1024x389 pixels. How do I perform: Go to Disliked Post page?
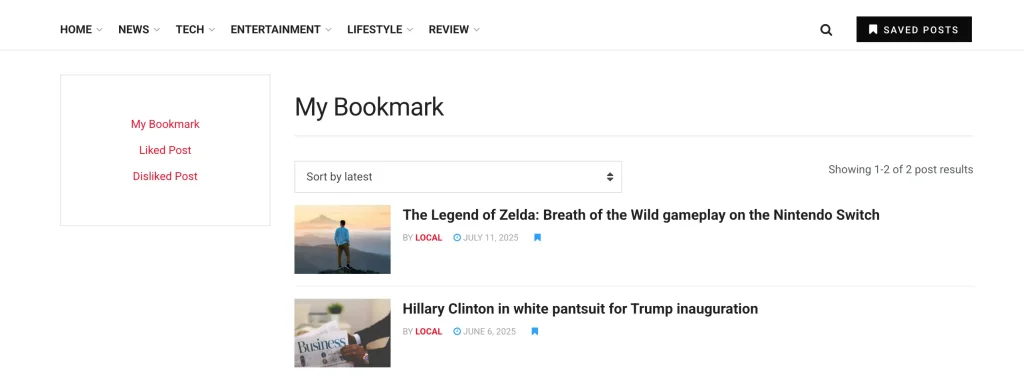pyautogui.click(x=165, y=176)
